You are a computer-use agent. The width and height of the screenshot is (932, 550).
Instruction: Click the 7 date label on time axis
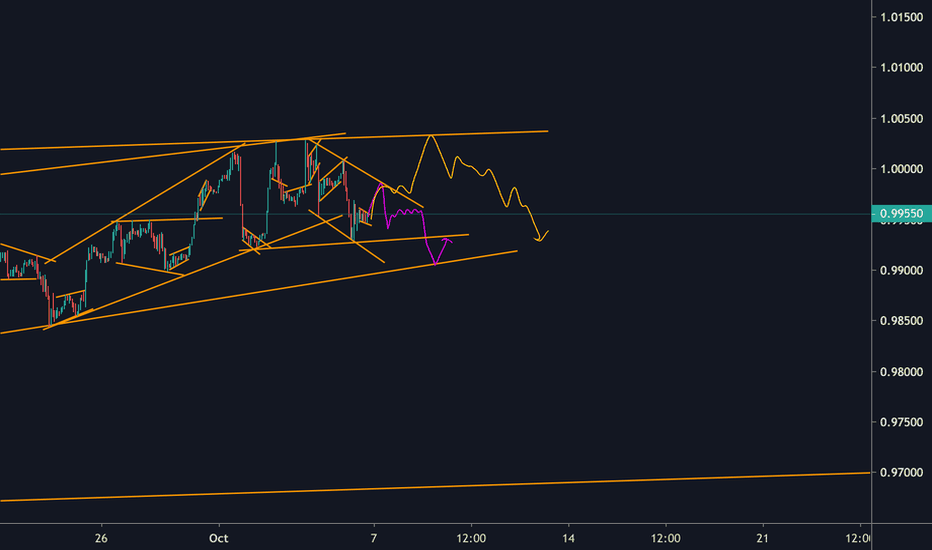tap(374, 539)
